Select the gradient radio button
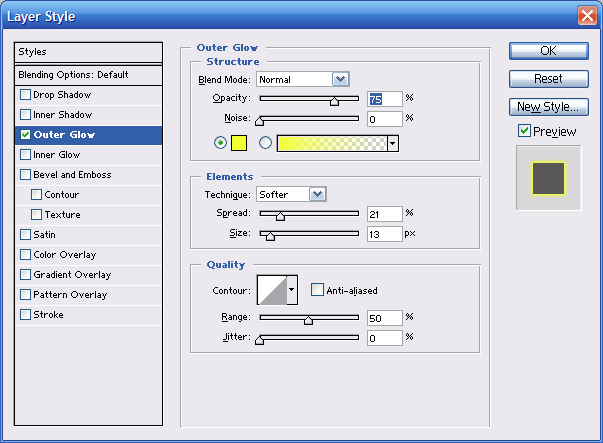The height and width of the screenshot is (443, 603). (265, 143)
